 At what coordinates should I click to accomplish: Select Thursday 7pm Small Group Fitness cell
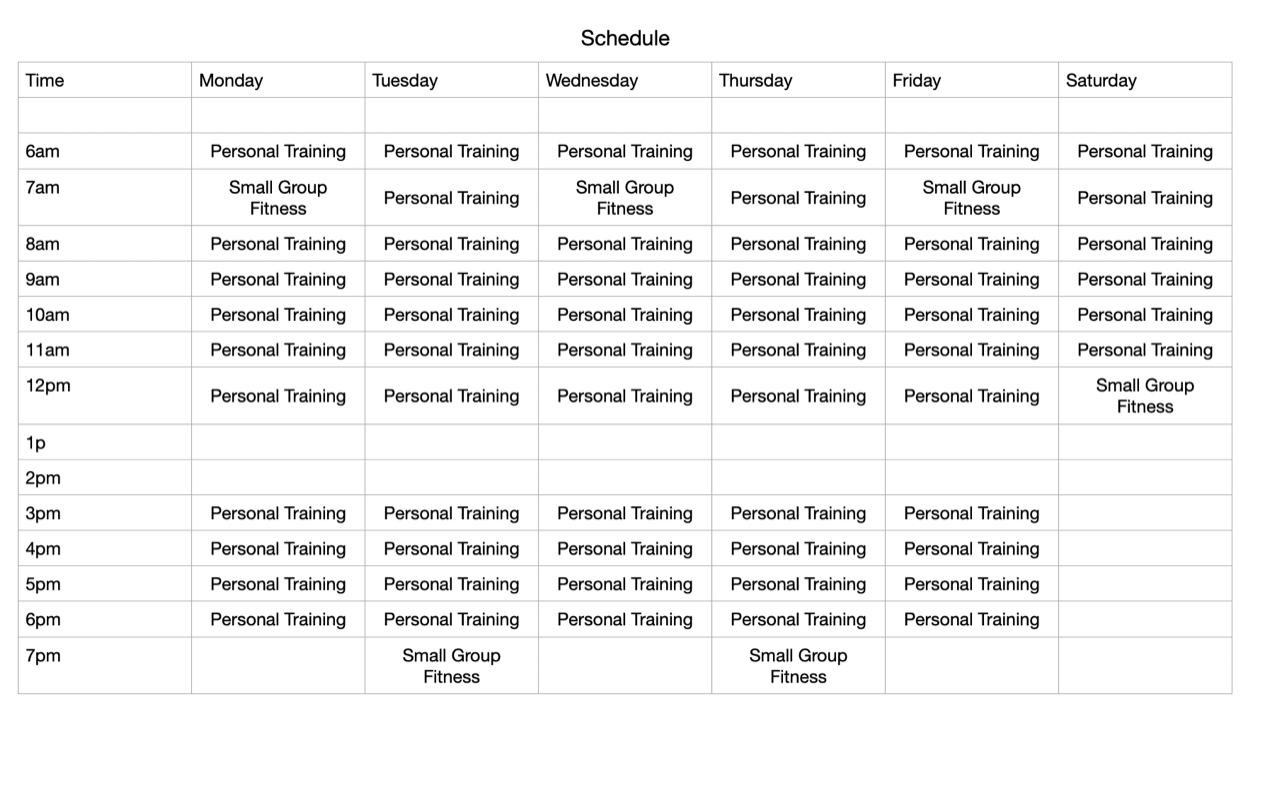point(798,666)
